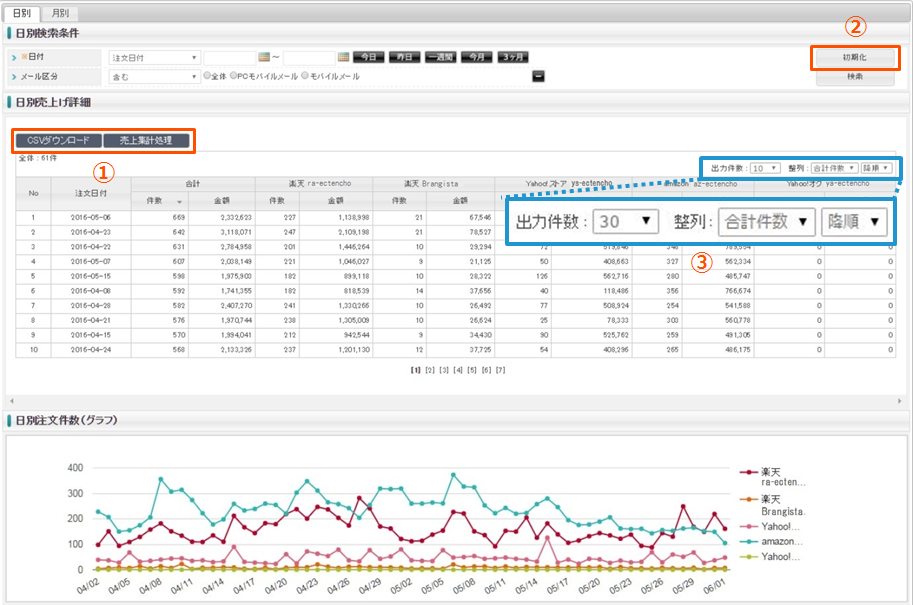Viewport: 913px width, 605px height.
Task: Click the 全体：61件 record count text
Action: pyautogui.click(x=38, y=158)
